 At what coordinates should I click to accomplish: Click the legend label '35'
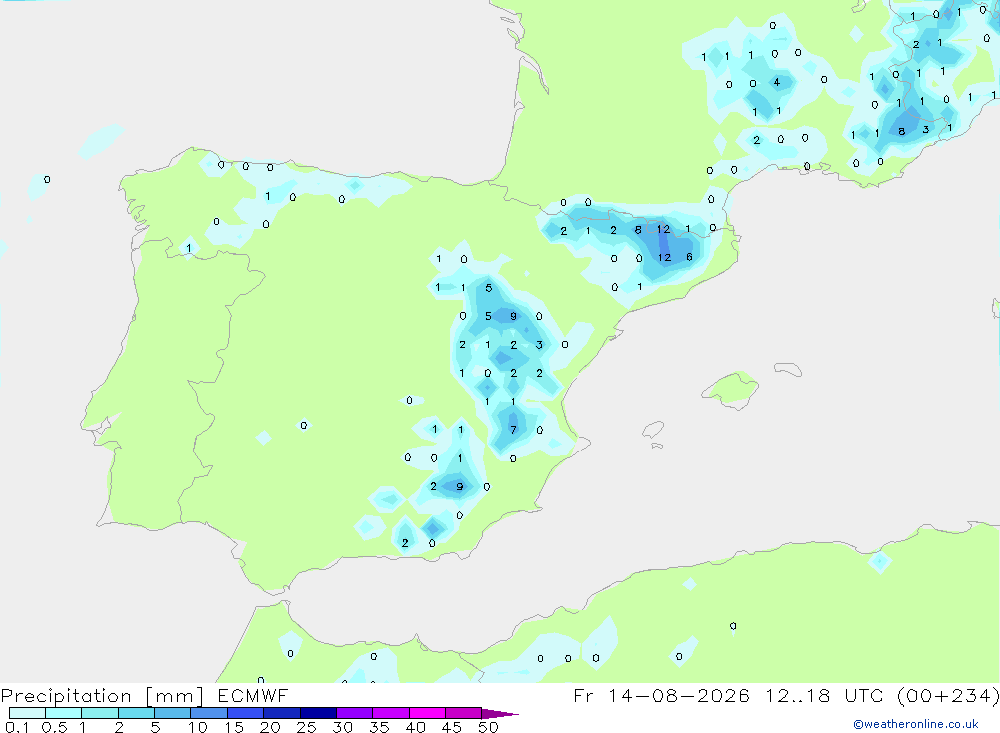click(x=379, y=727)
